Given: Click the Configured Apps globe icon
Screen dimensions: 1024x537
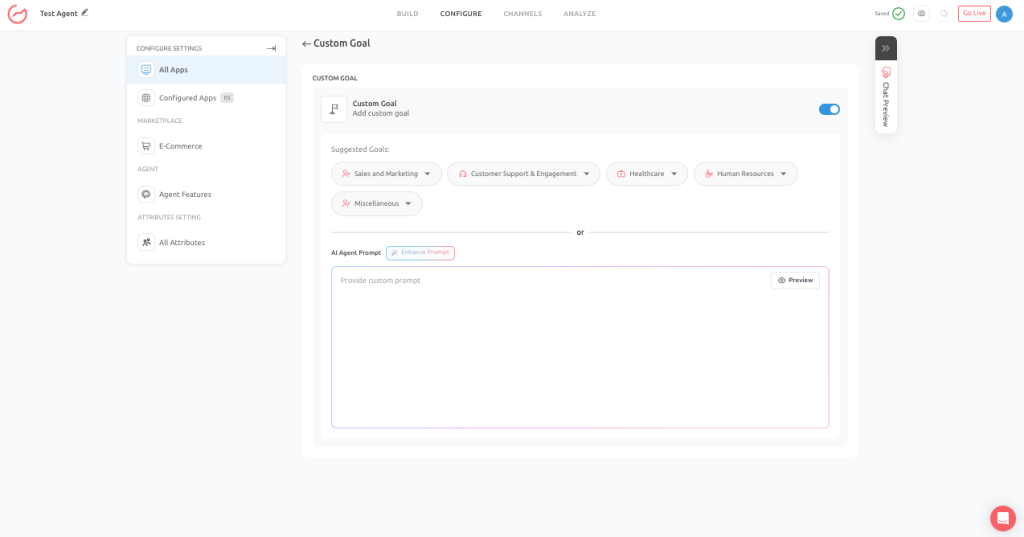Looking at the screenshot, I should [x=146, y=97].
